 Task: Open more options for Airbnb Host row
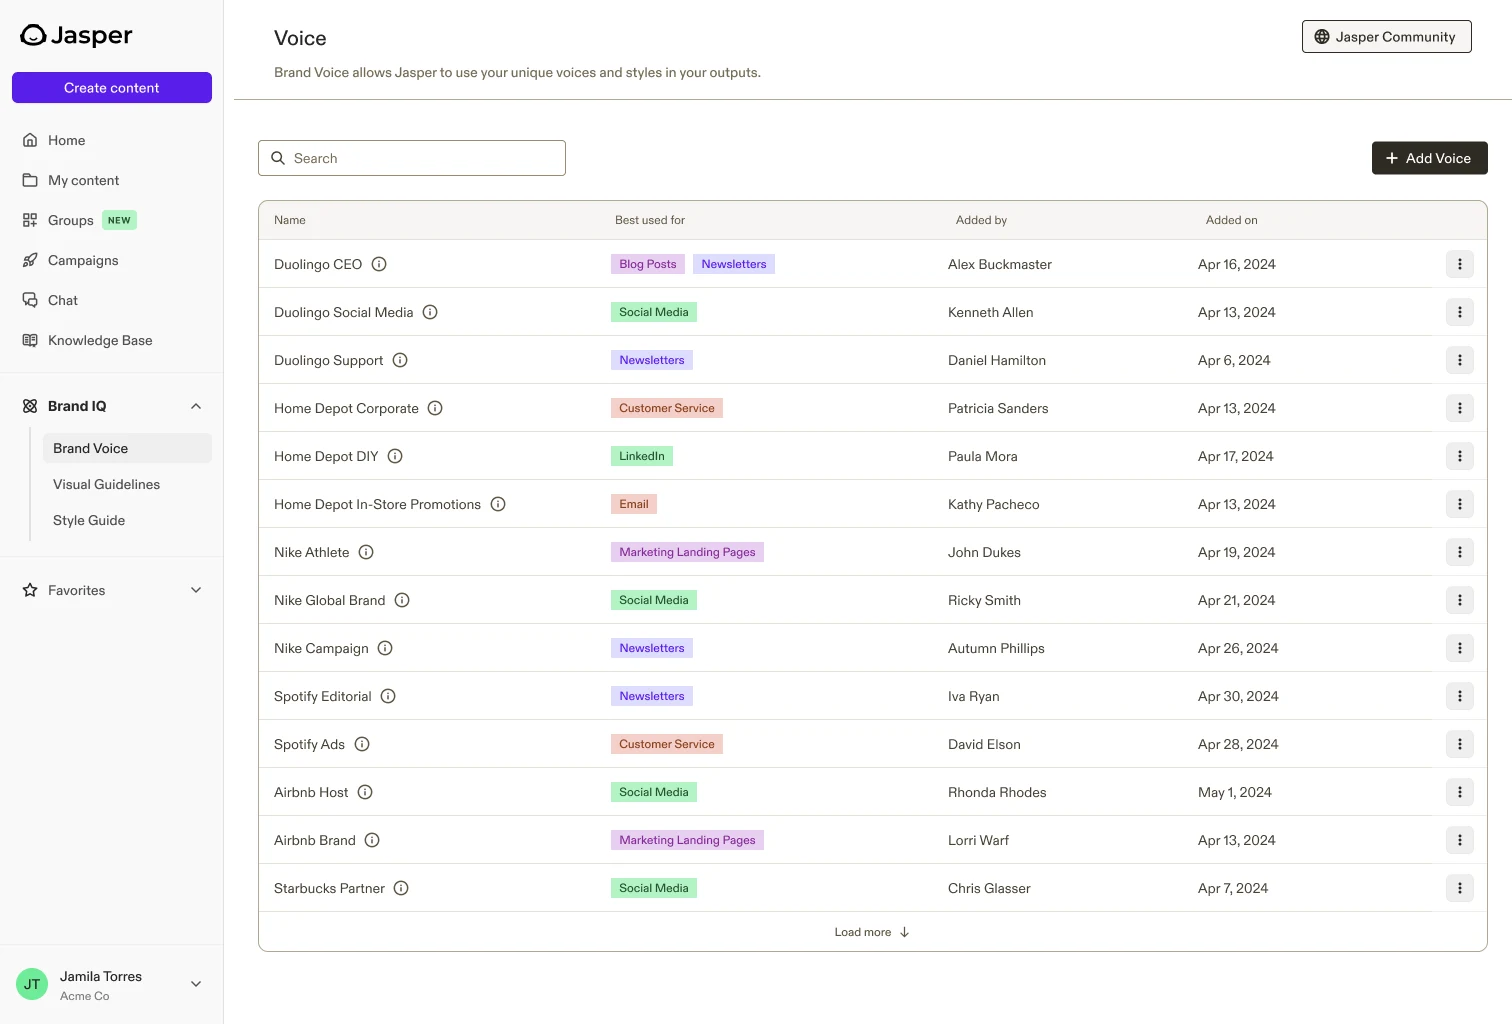1460,792
